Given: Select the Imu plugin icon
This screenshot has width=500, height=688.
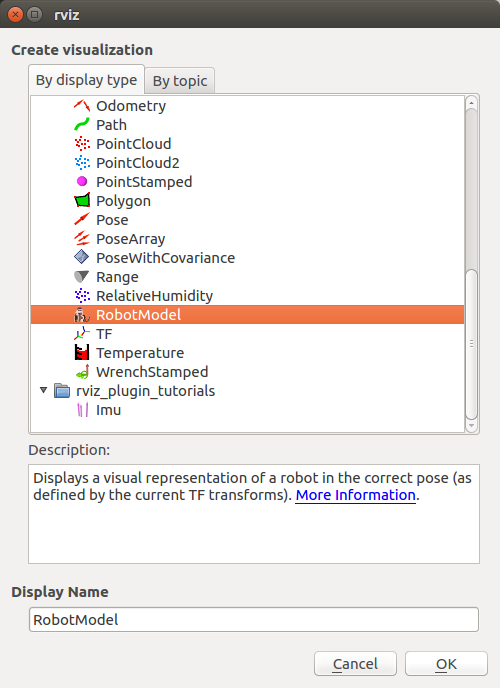Looking at the screenshot, I should click(82, 410).
